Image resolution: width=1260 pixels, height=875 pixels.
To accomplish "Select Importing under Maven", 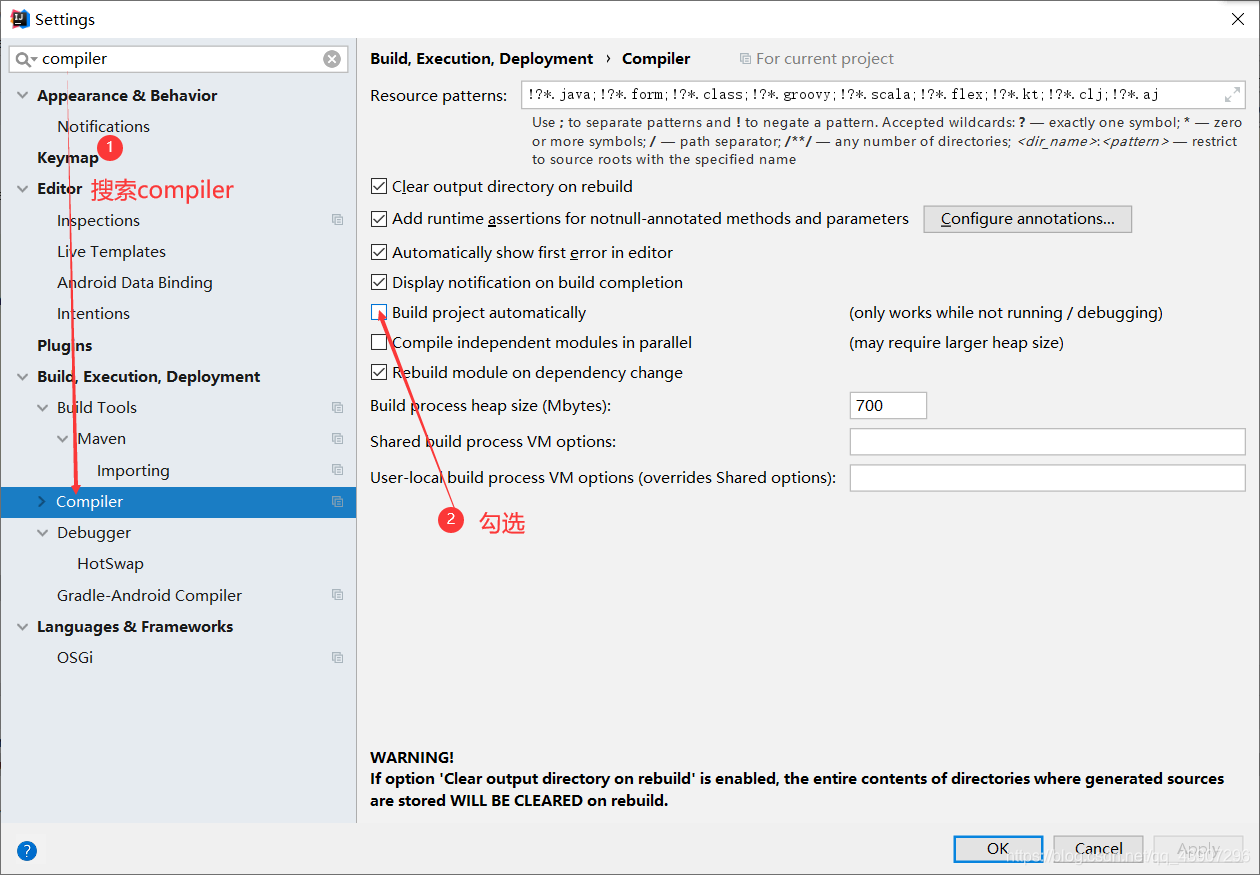I will pyautogui.click(x=133, y=470).
